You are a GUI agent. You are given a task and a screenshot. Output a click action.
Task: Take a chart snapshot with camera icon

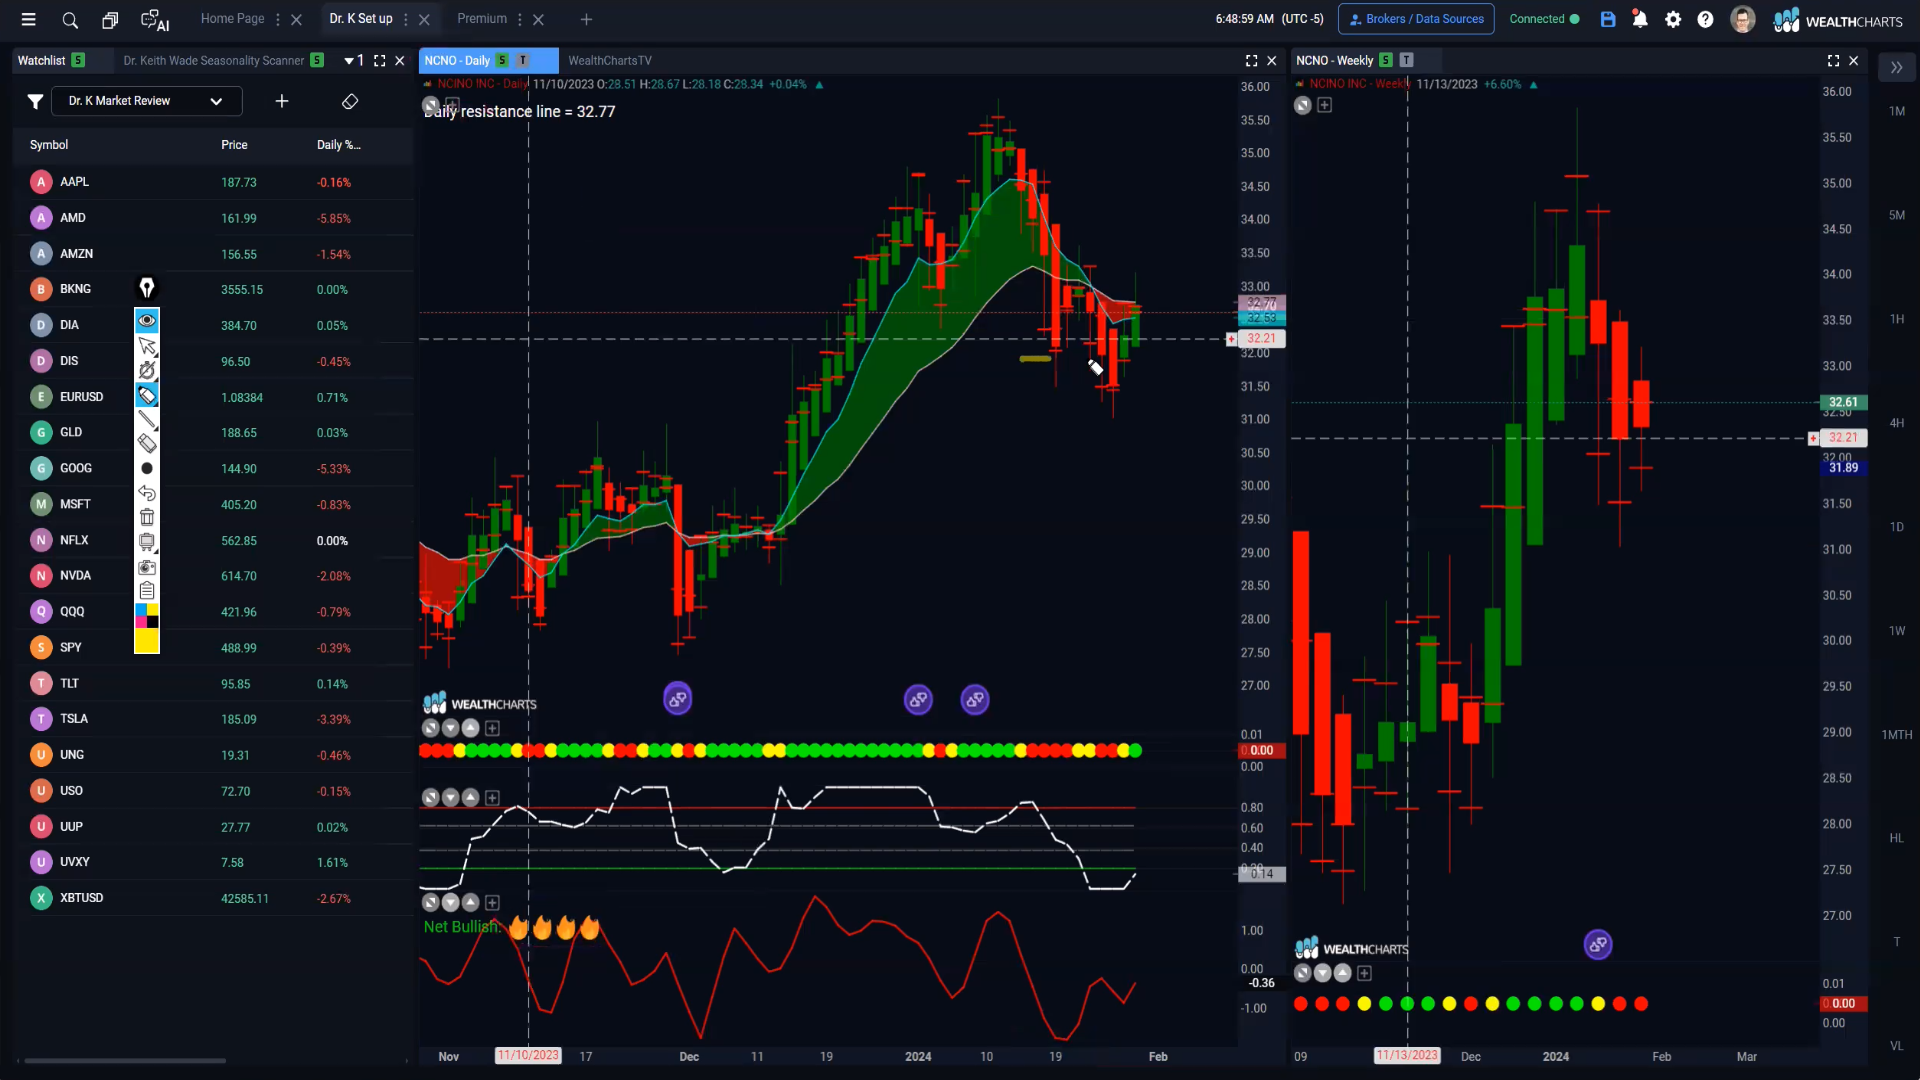click(x=147, y=566)
